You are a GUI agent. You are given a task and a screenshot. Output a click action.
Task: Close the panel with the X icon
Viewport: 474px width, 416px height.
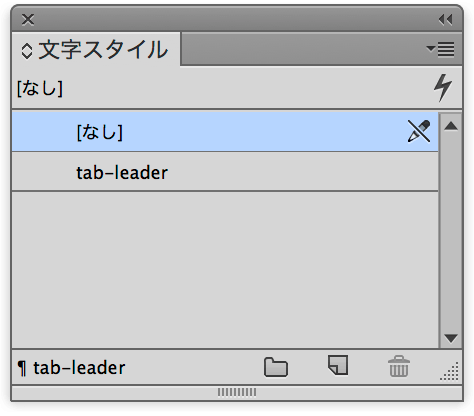[28, 19]
